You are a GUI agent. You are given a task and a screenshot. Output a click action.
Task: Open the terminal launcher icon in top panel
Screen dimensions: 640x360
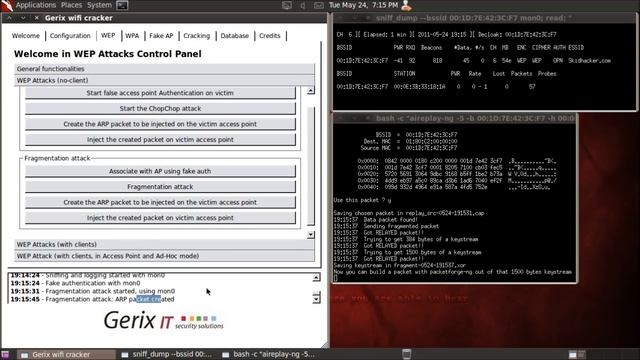coord(122,5)
